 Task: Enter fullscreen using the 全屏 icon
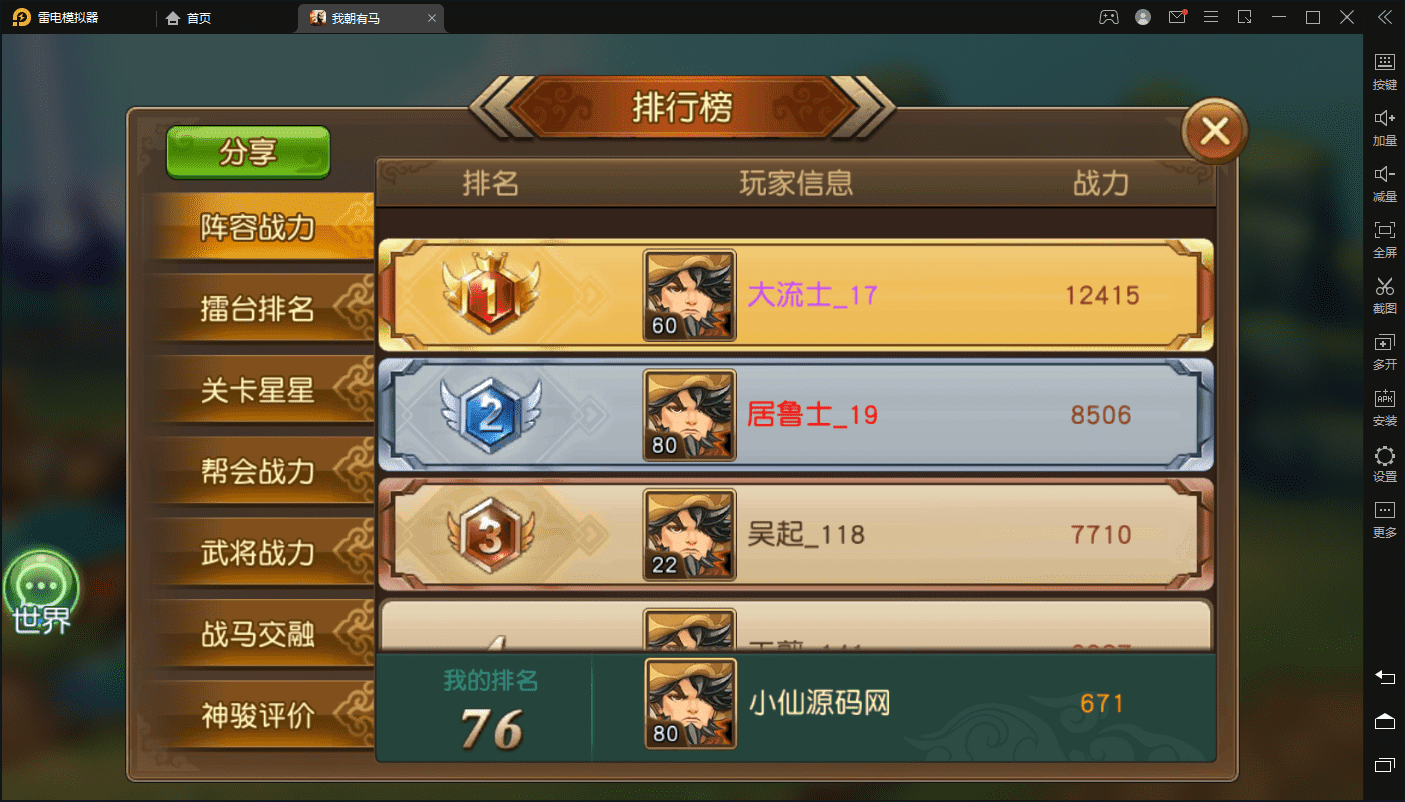pyautogui.click(x=1385, y=239)
